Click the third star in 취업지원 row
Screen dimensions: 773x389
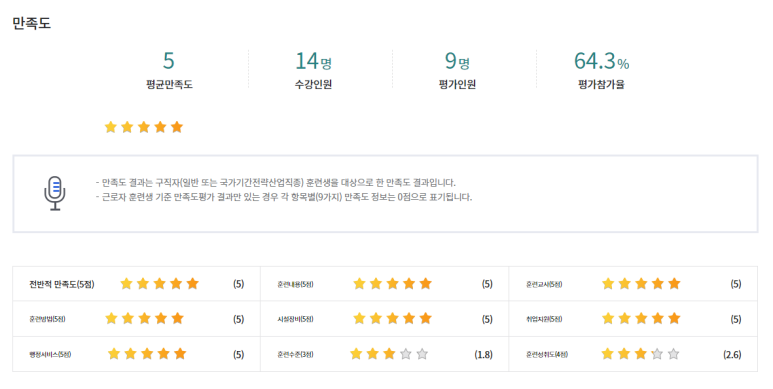click(641, 318)
